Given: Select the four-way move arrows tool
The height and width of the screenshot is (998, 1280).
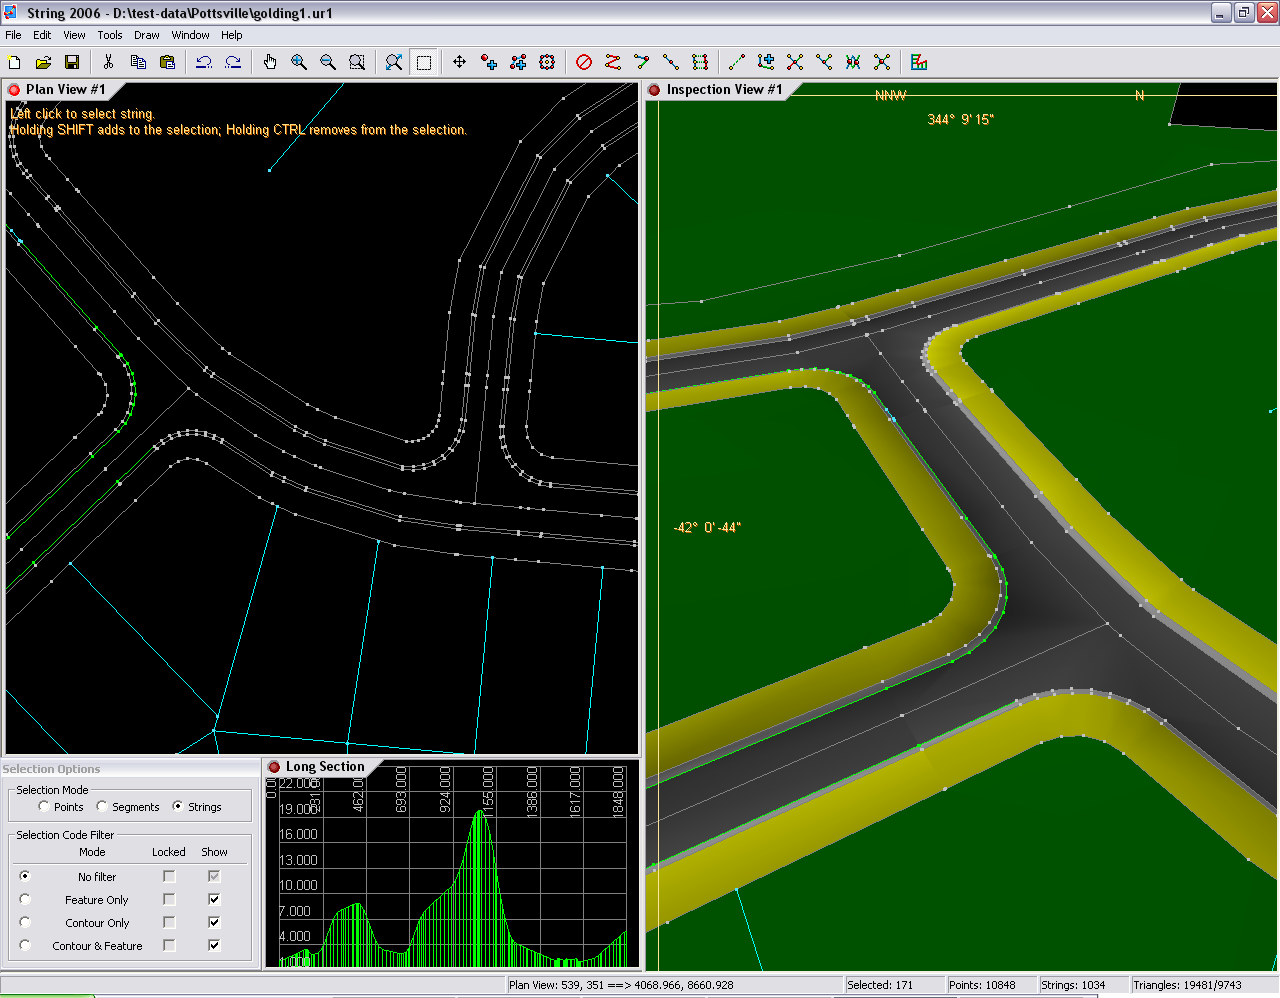Looking at the screenshot, I should pyautogui.click(x=459, y=62).
